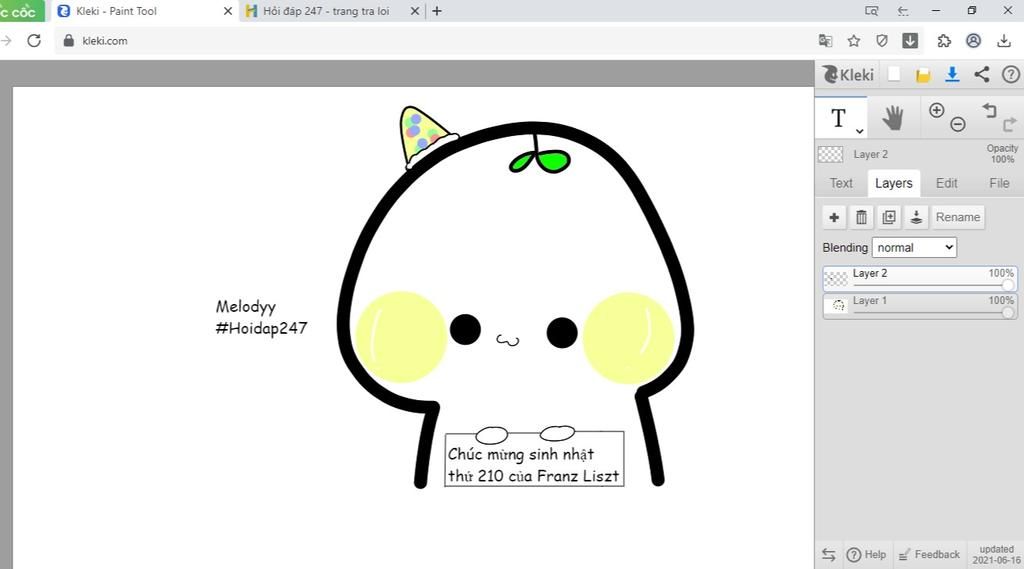Screen dimensions: 1024x569
Task: Switch to the Edit tab
Action: point(946,184)
